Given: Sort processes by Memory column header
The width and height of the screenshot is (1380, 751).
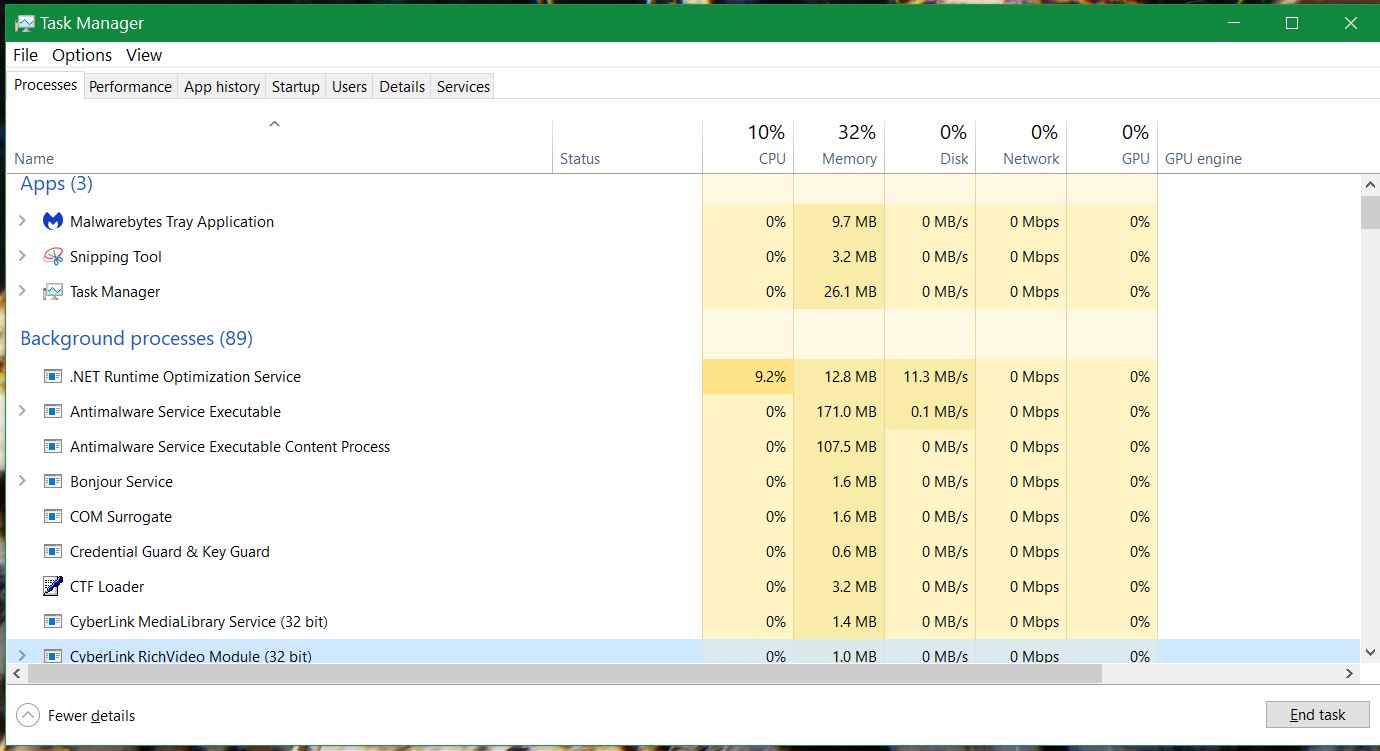Looking at the screenshot, I should pyautogui.click(x=848, y=158).
